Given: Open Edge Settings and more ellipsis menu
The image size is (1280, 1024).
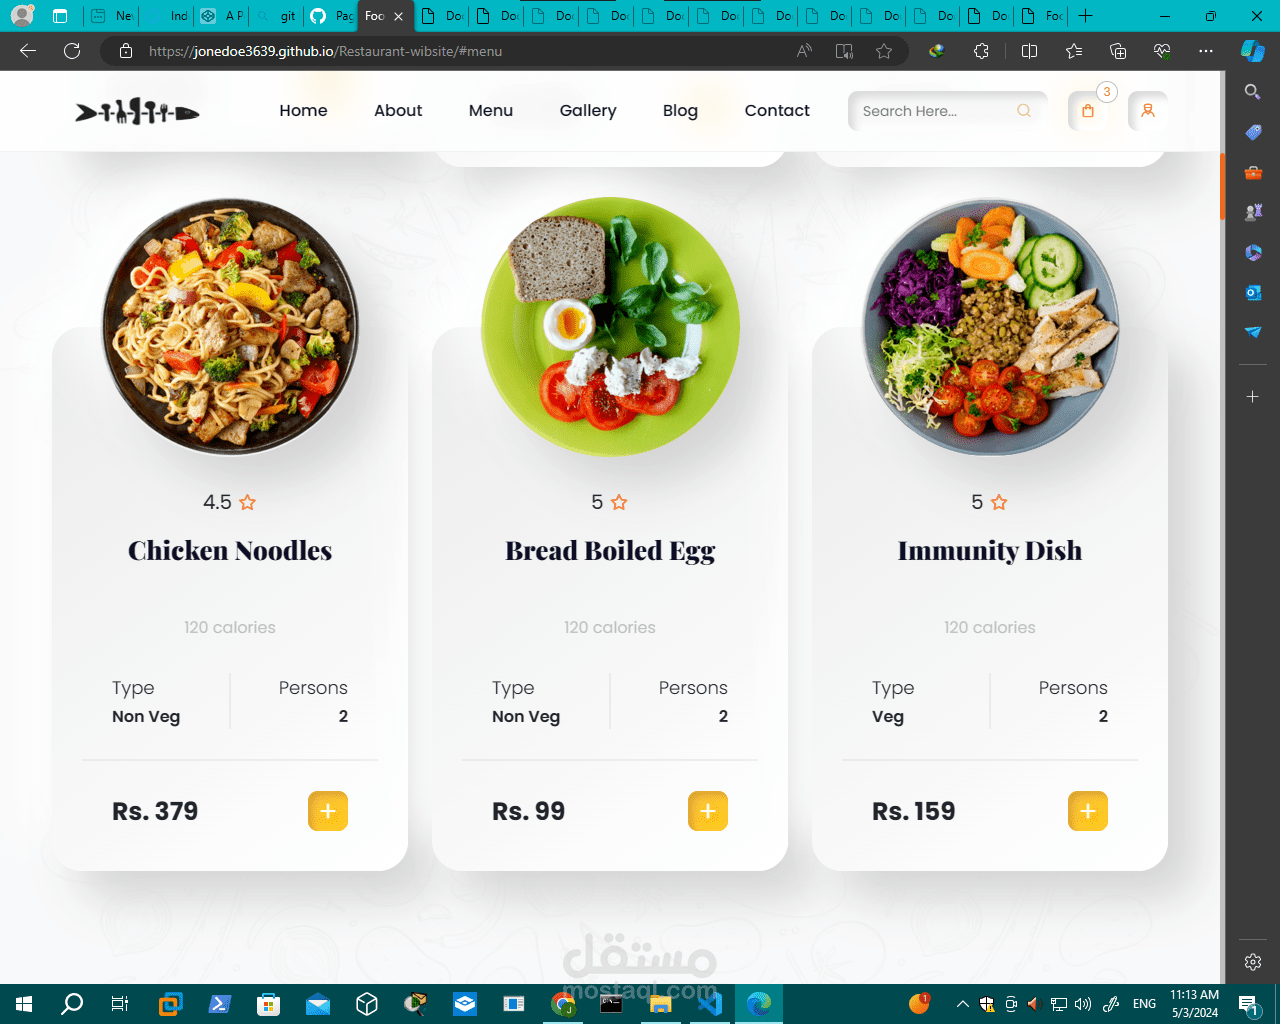Looking at the screenshot, I should pos(1206,51).
